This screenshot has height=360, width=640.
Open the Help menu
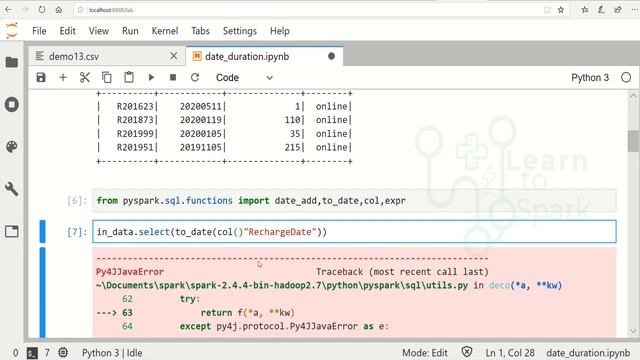click(280, 31)
